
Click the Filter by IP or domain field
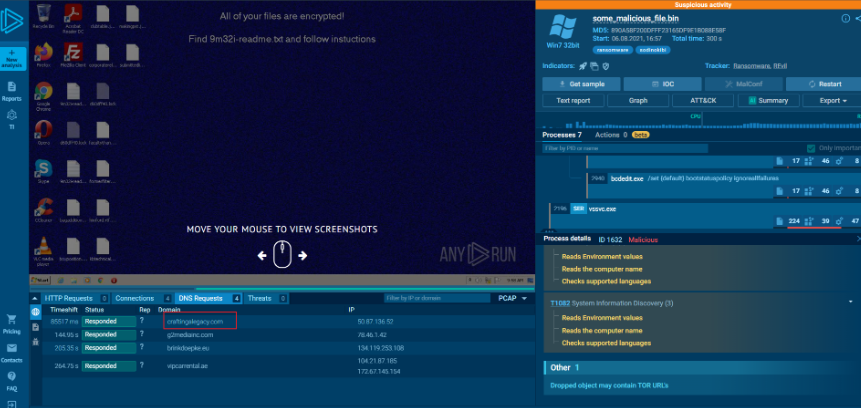click(437, 298)
